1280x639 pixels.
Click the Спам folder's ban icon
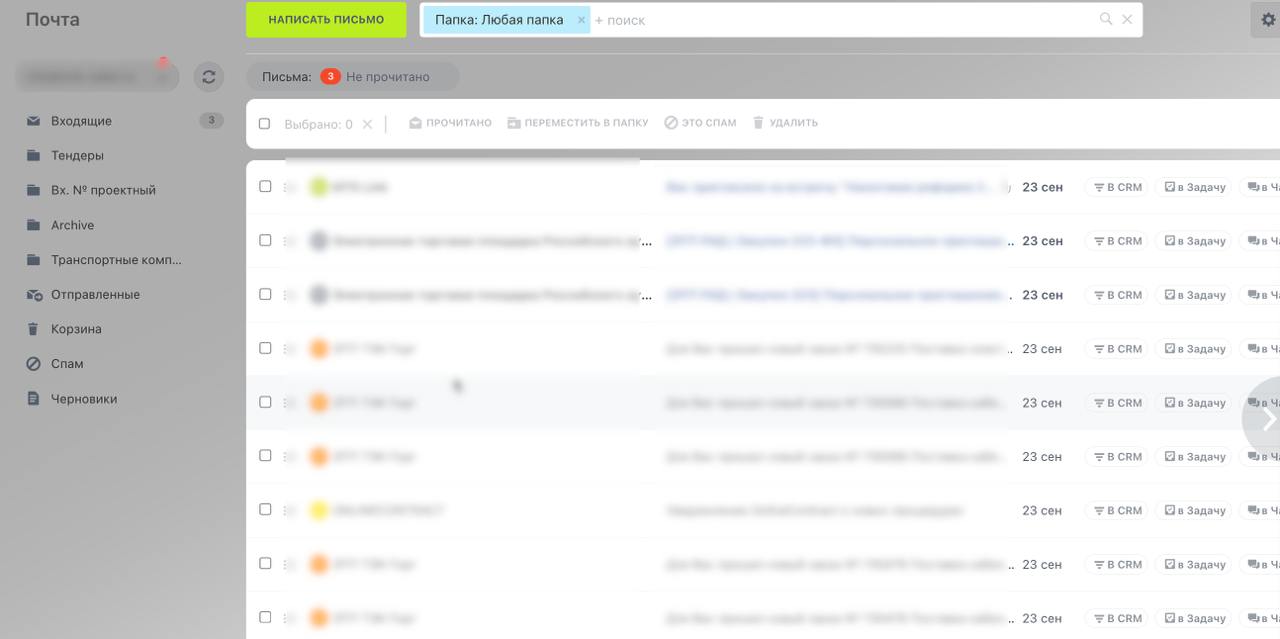33,364
